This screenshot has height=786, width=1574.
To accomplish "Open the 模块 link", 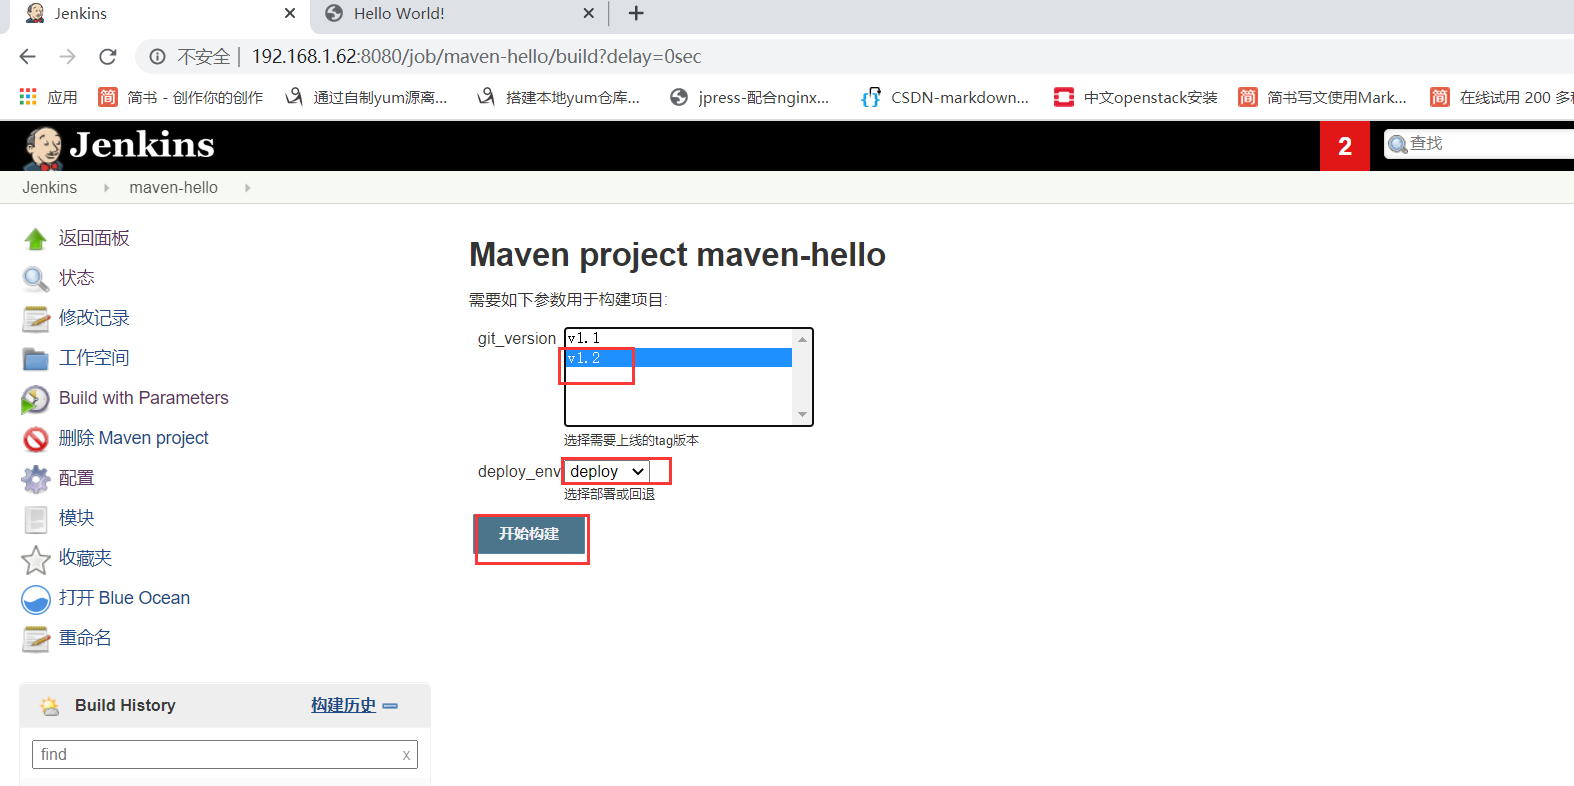I will [x=77, y=518].
